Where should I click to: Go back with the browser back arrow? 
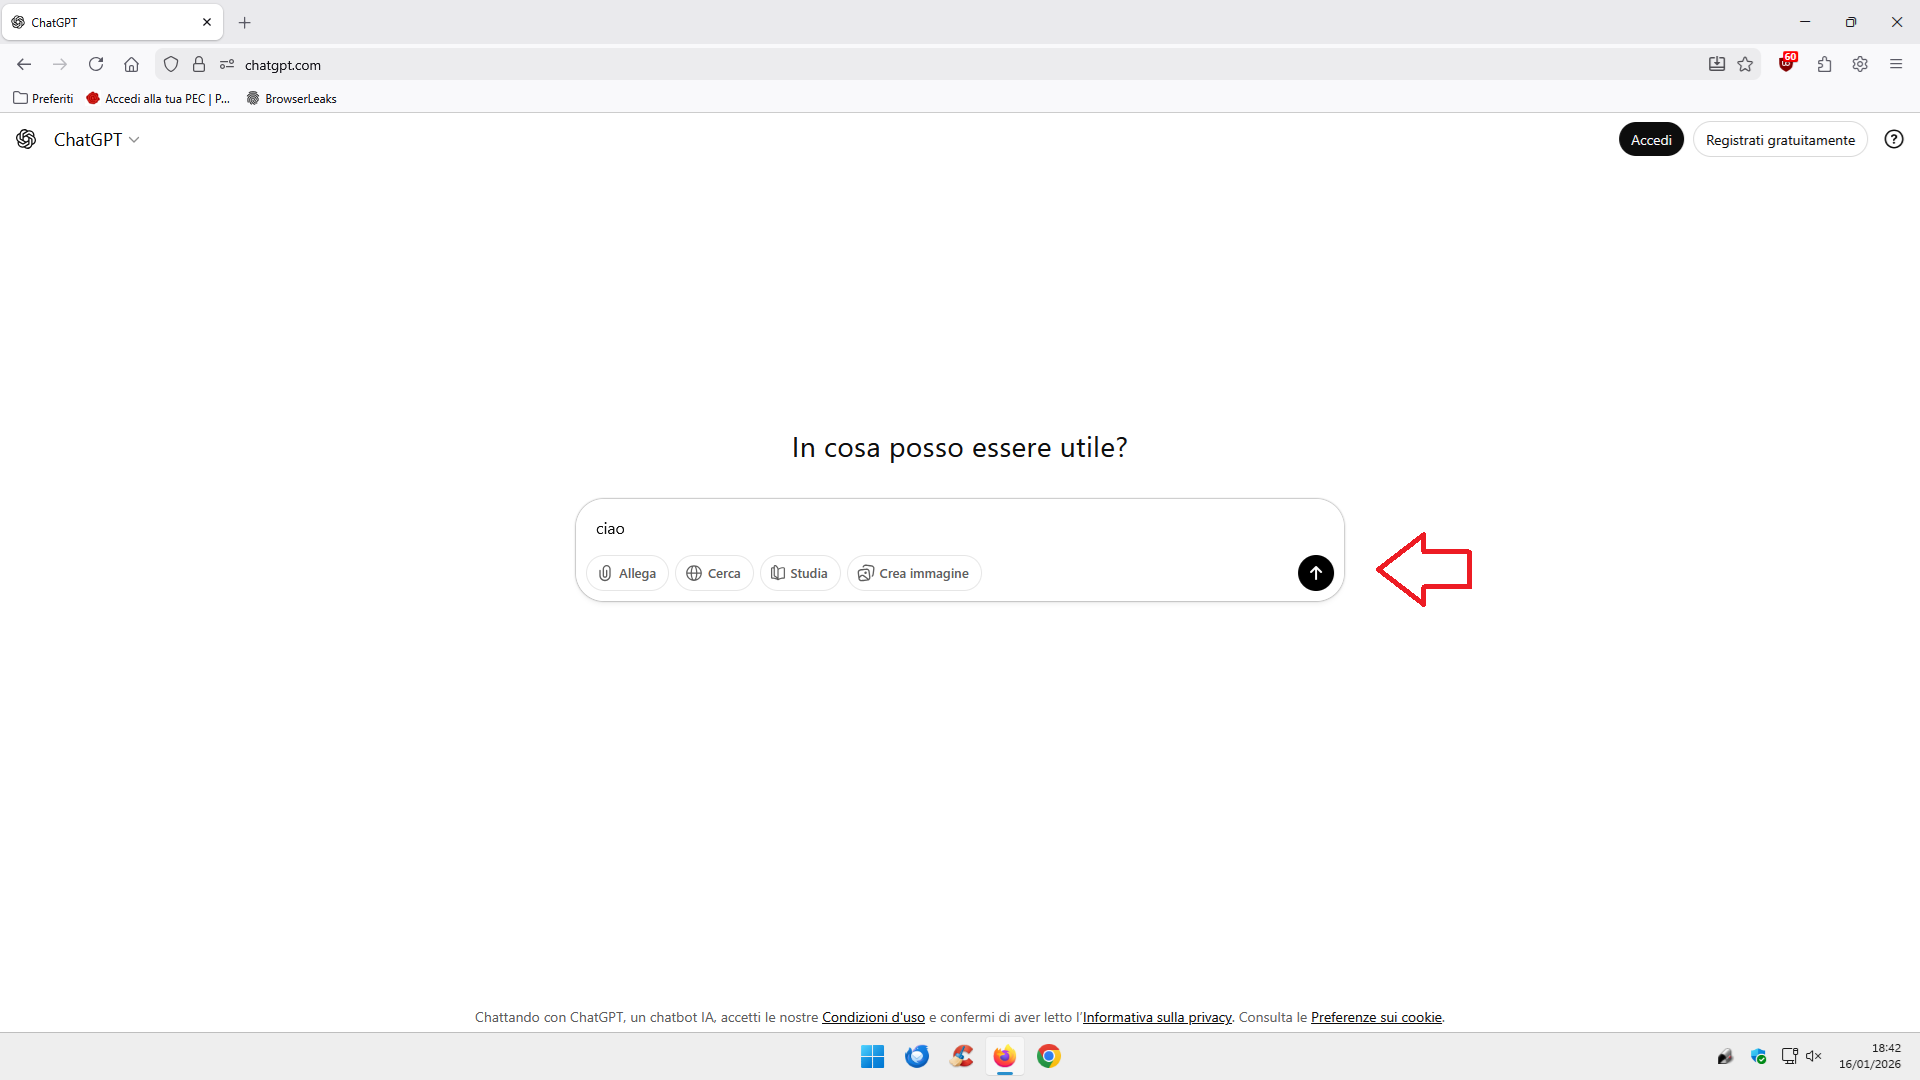[24, 64]
